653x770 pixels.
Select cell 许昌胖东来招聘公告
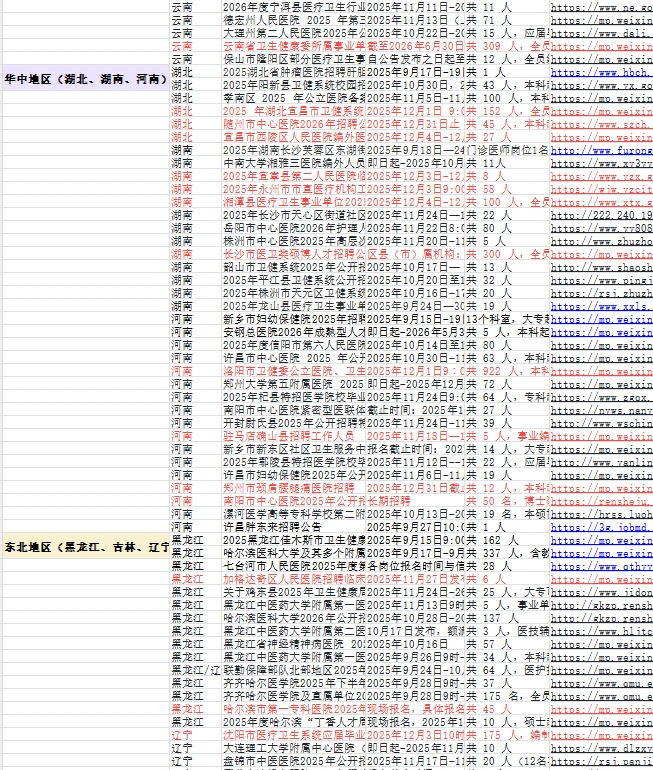click(294, 527)
